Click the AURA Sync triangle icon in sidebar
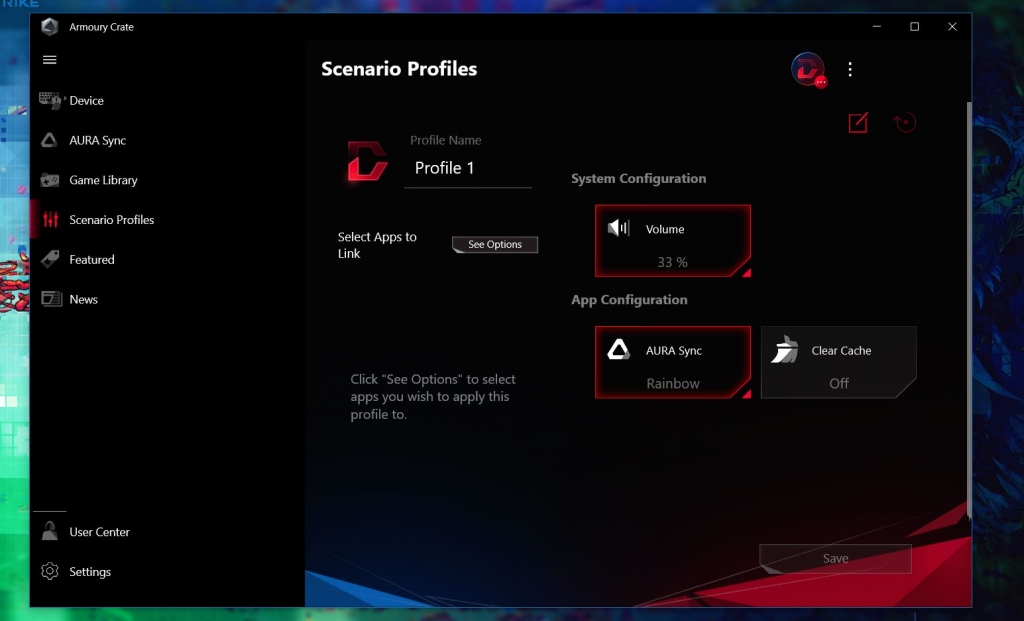The height and width of the screenshot is (621, 1024). click(49, 141)
